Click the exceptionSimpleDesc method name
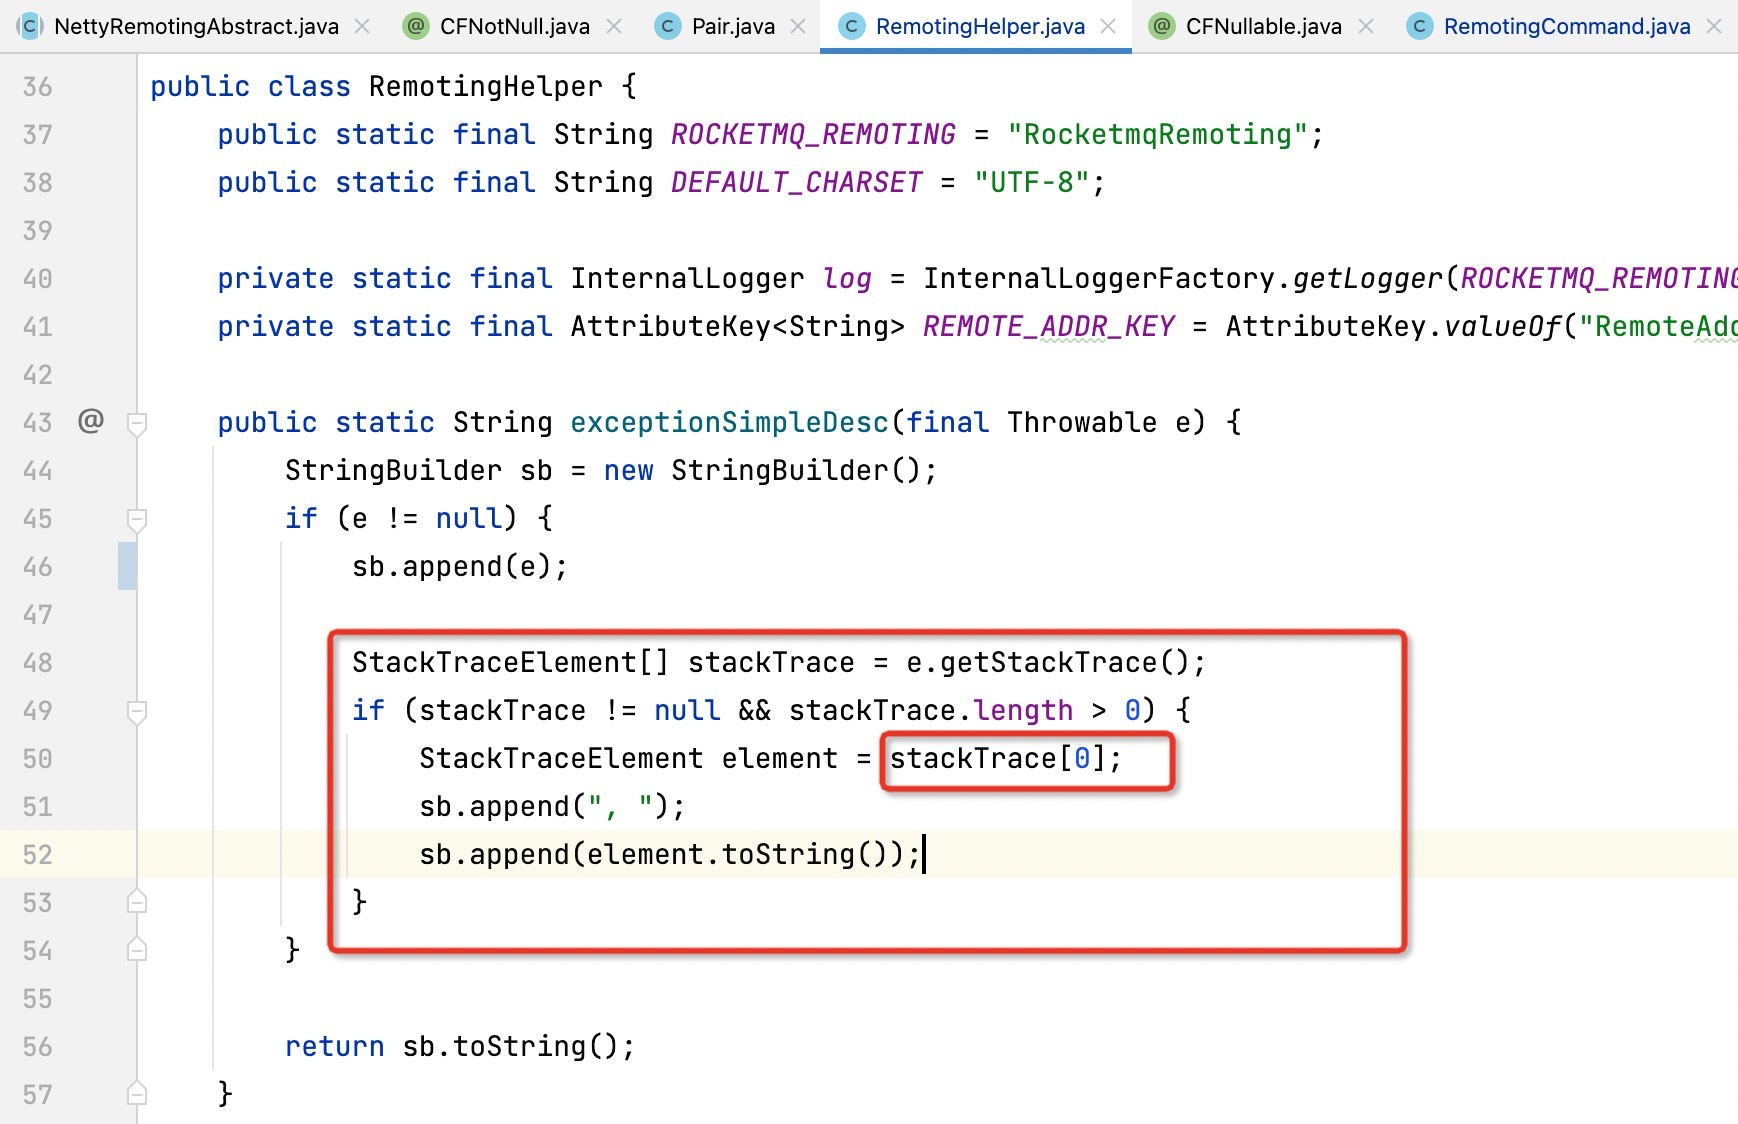1738x1124 pixels. [x=729, y=423]
